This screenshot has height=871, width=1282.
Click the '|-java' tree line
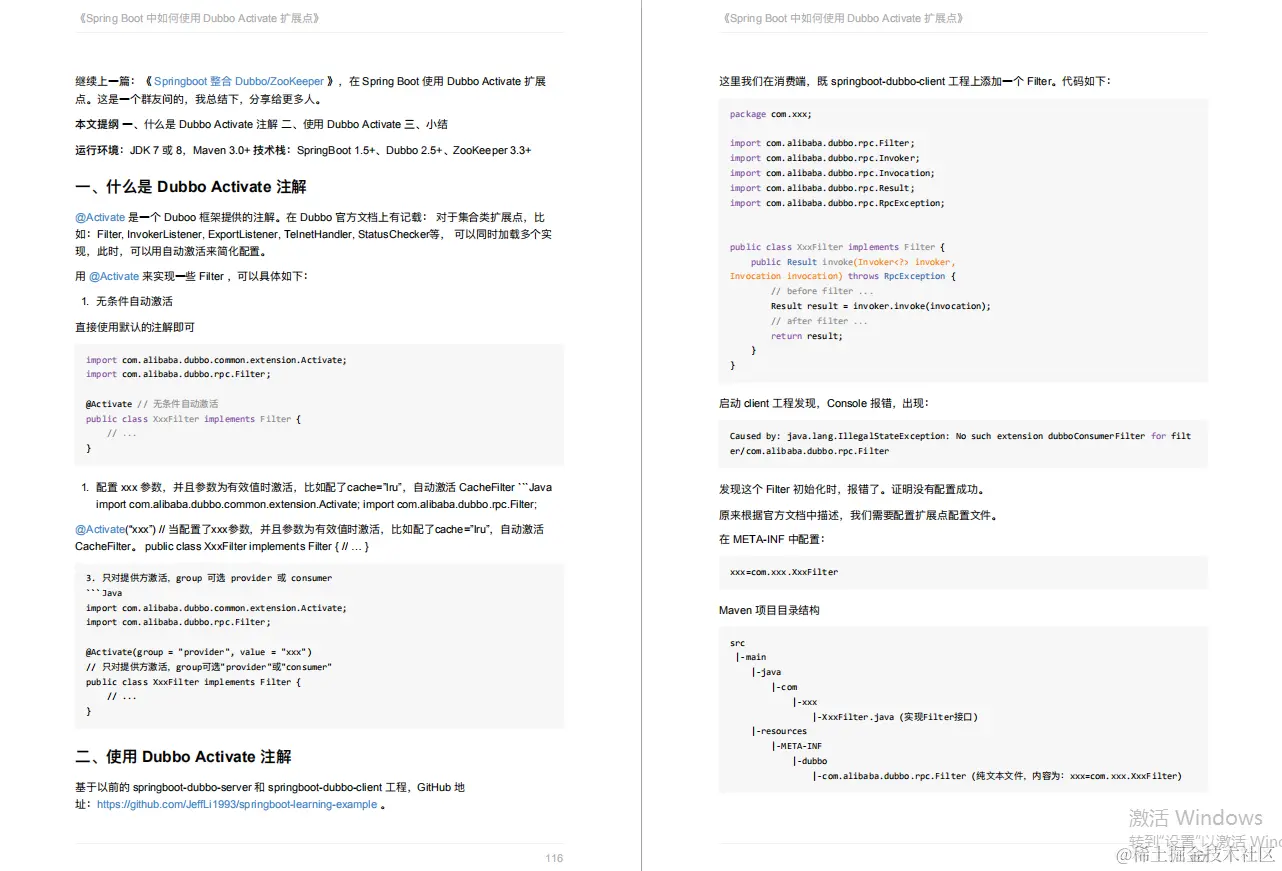click(x=767, y=672)
